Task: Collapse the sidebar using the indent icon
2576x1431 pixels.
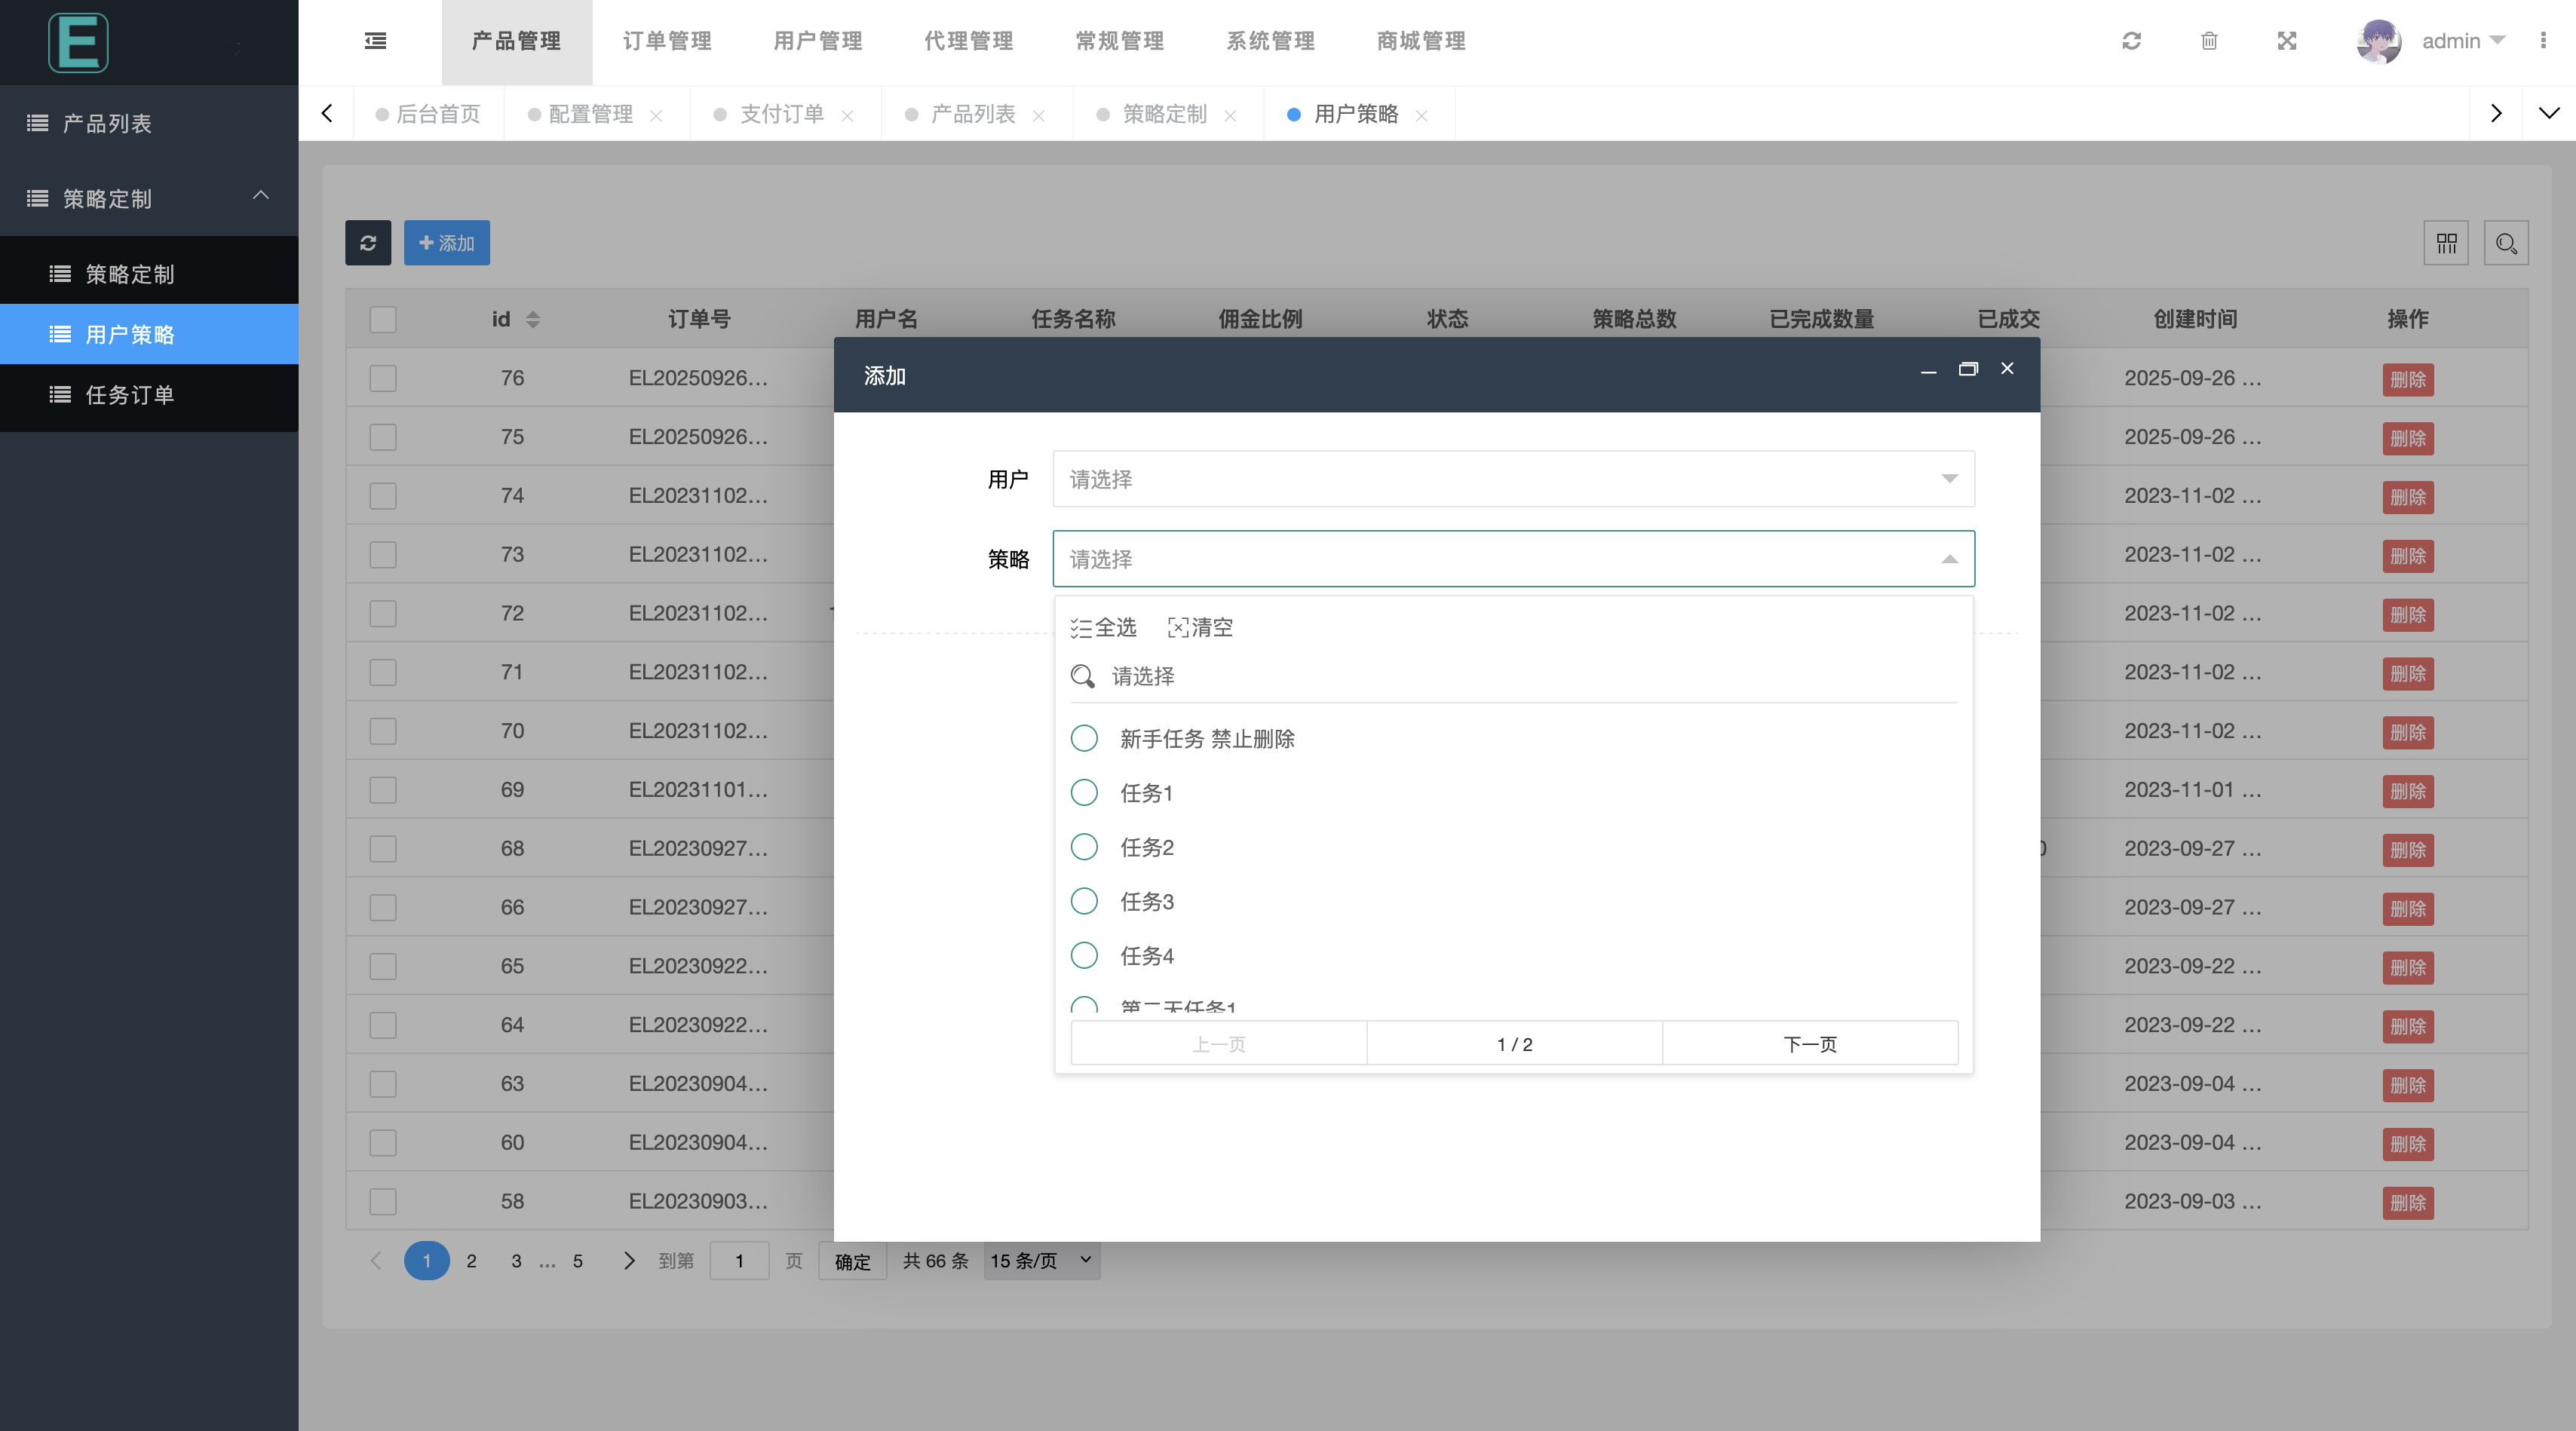Action: (x=375, y=41)
